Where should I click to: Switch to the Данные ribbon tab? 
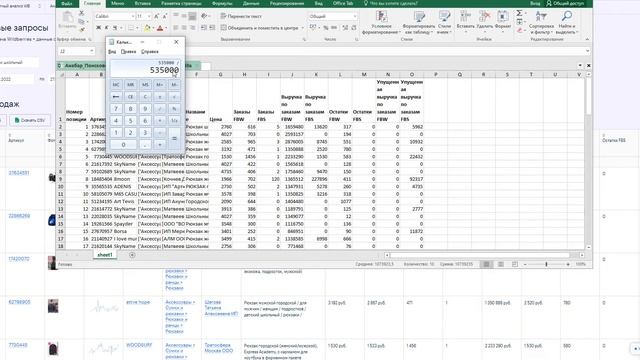[251, 3]
